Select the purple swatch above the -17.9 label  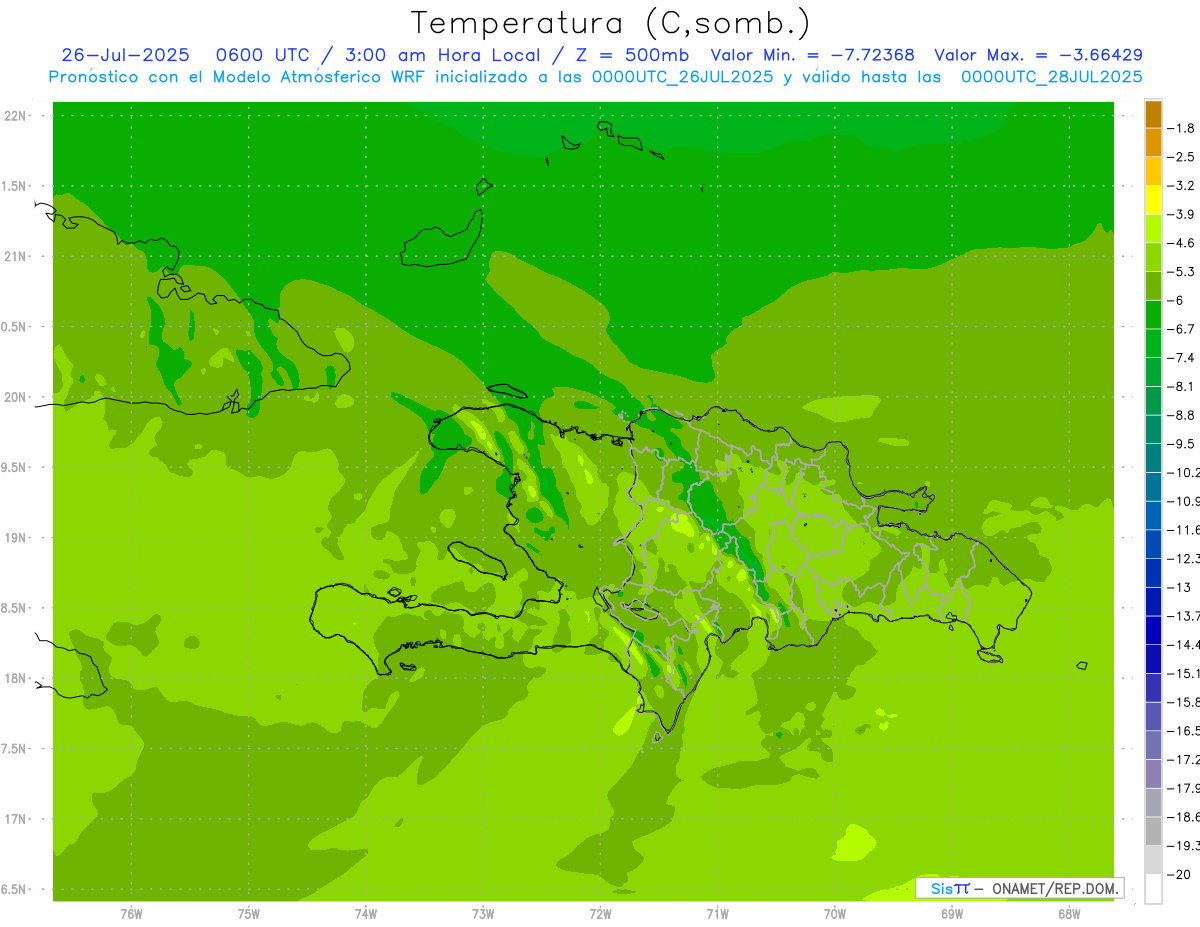coord(1153,773)
